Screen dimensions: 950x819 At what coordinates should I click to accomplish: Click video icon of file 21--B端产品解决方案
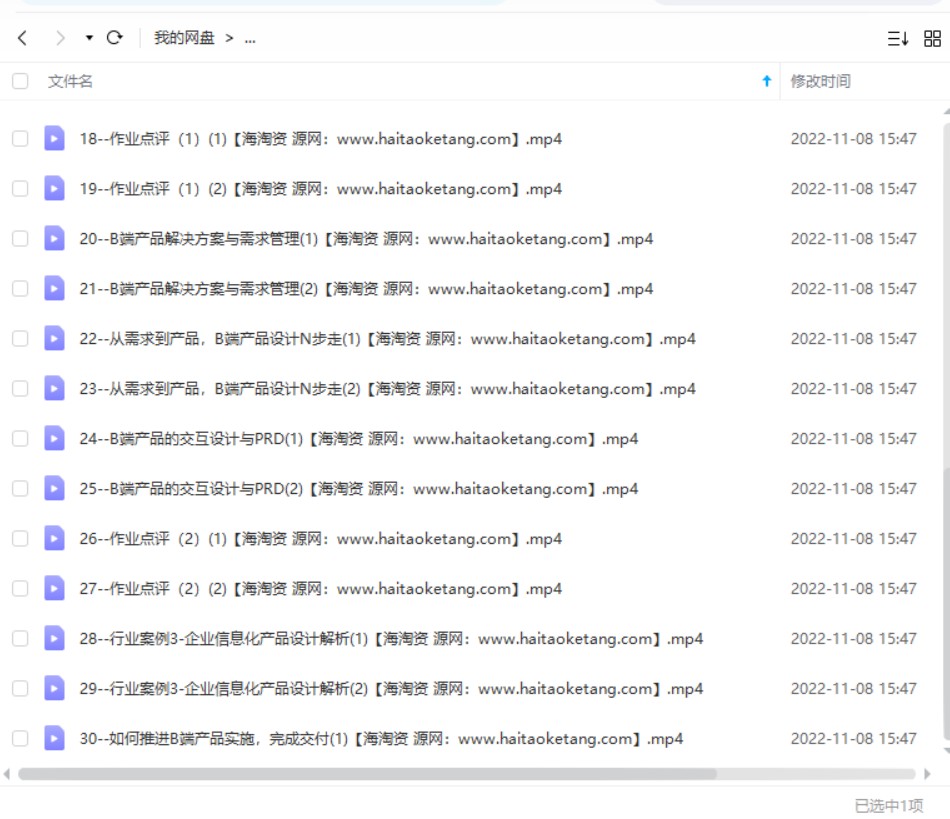[x=54, y=289]
